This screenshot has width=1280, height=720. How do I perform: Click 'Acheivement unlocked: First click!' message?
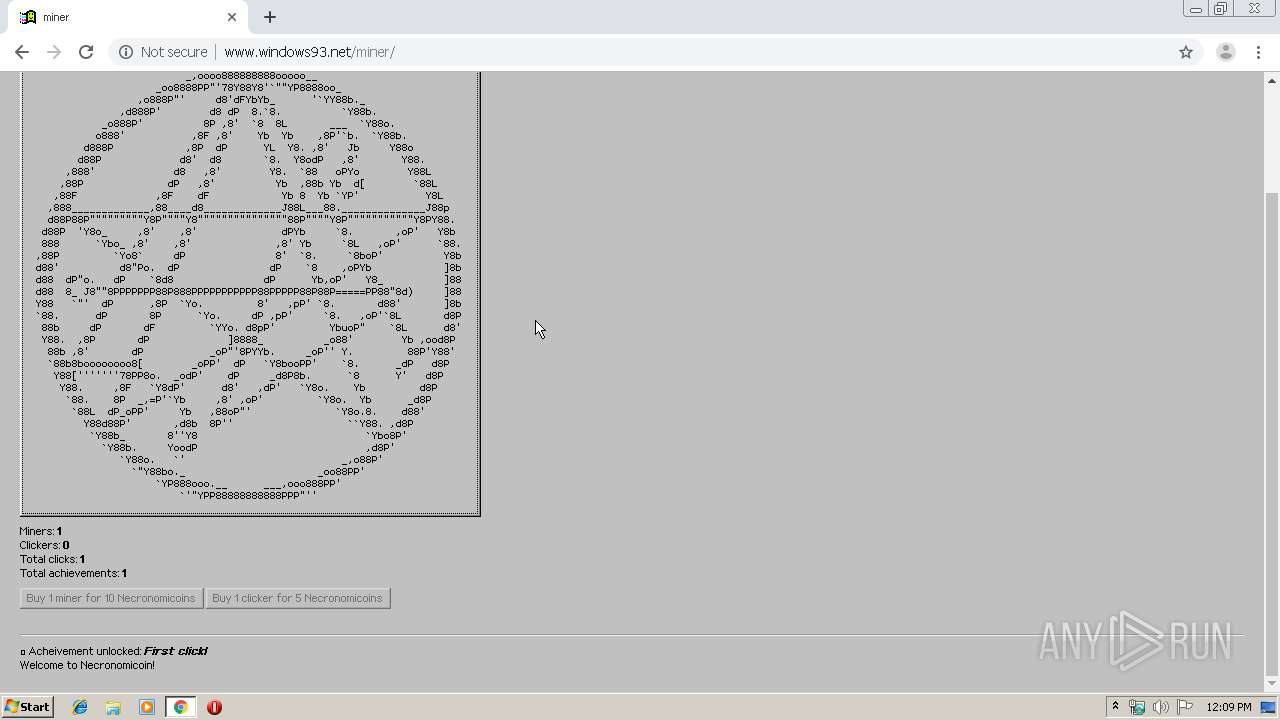point(114,651)
